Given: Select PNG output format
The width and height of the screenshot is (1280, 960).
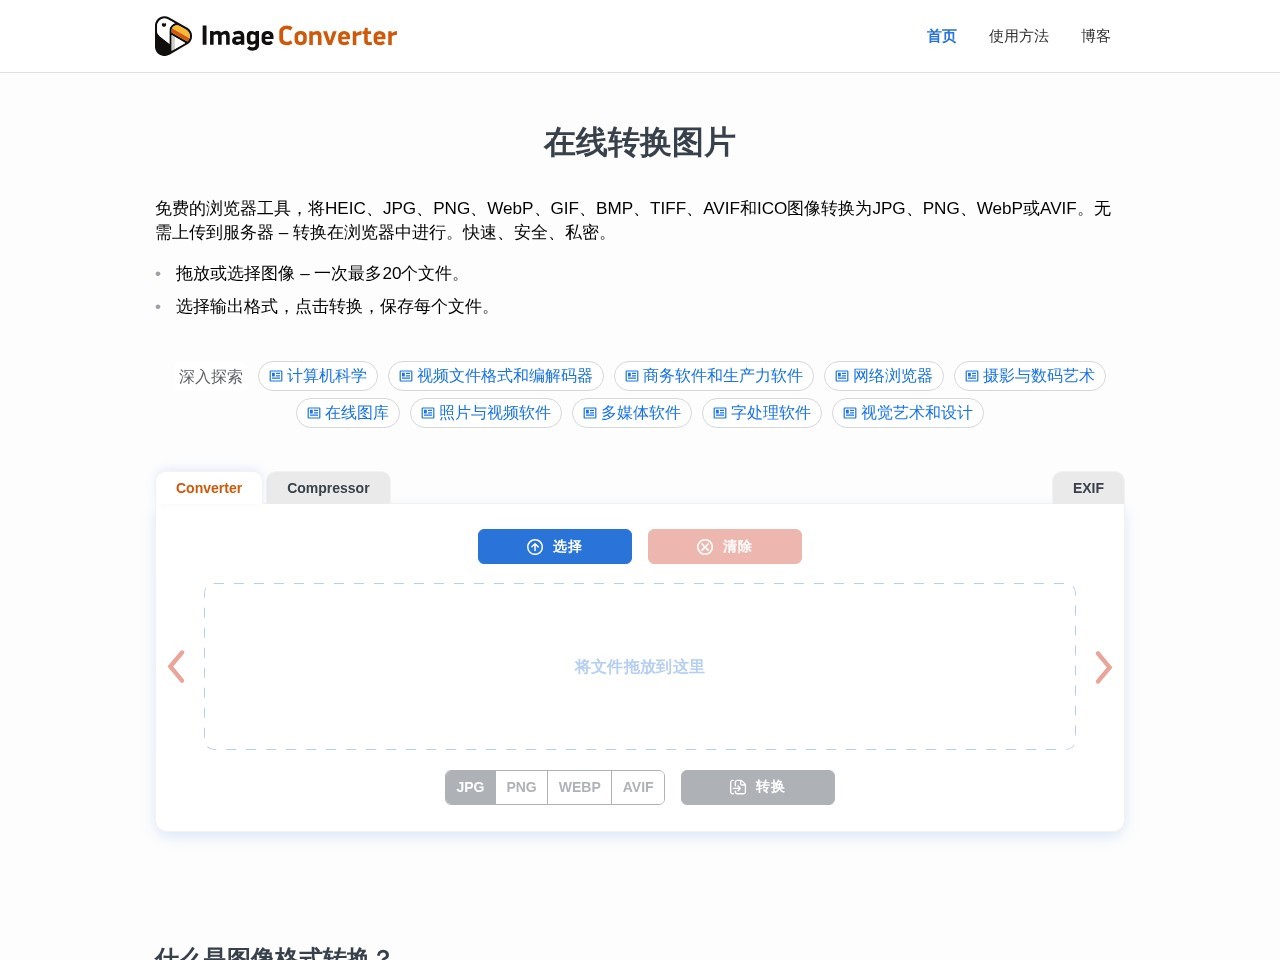Looking at the screenshot, I should point(521,787).
